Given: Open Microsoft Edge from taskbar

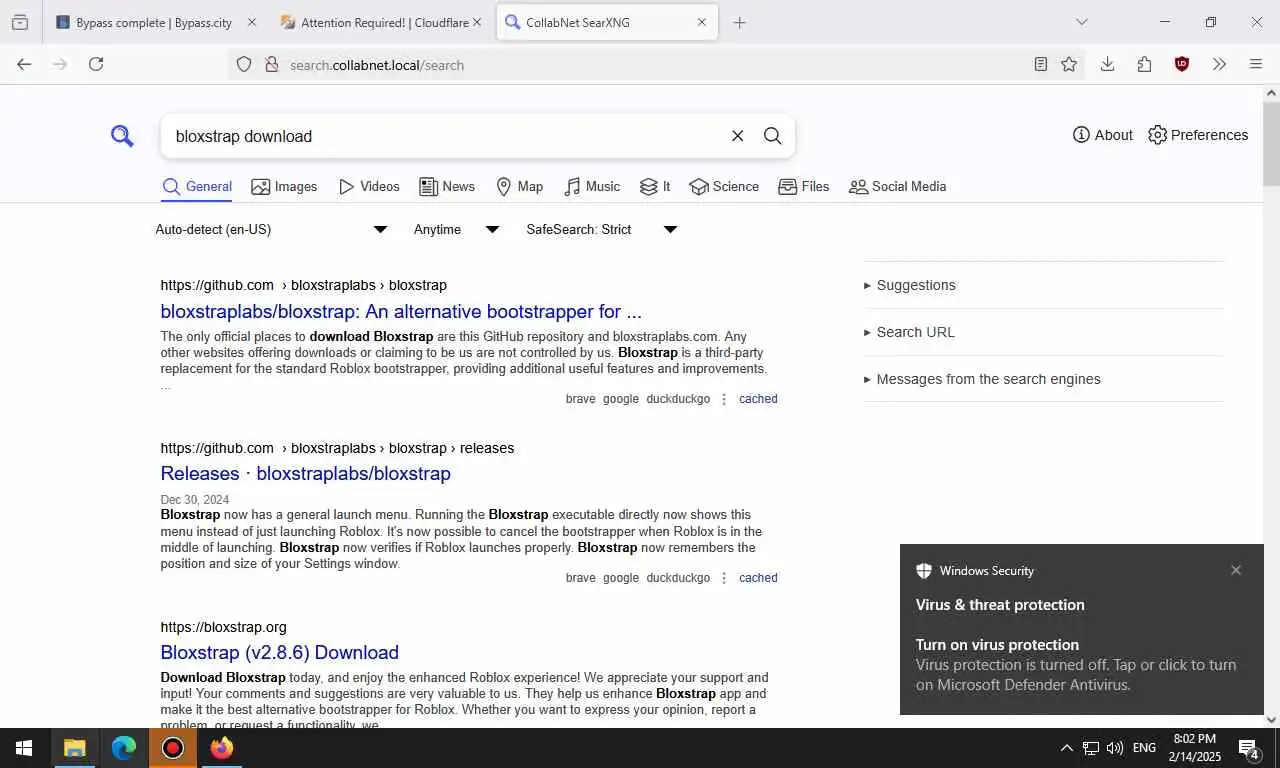Looking at the screenshot, I should (x=123, y=748).
